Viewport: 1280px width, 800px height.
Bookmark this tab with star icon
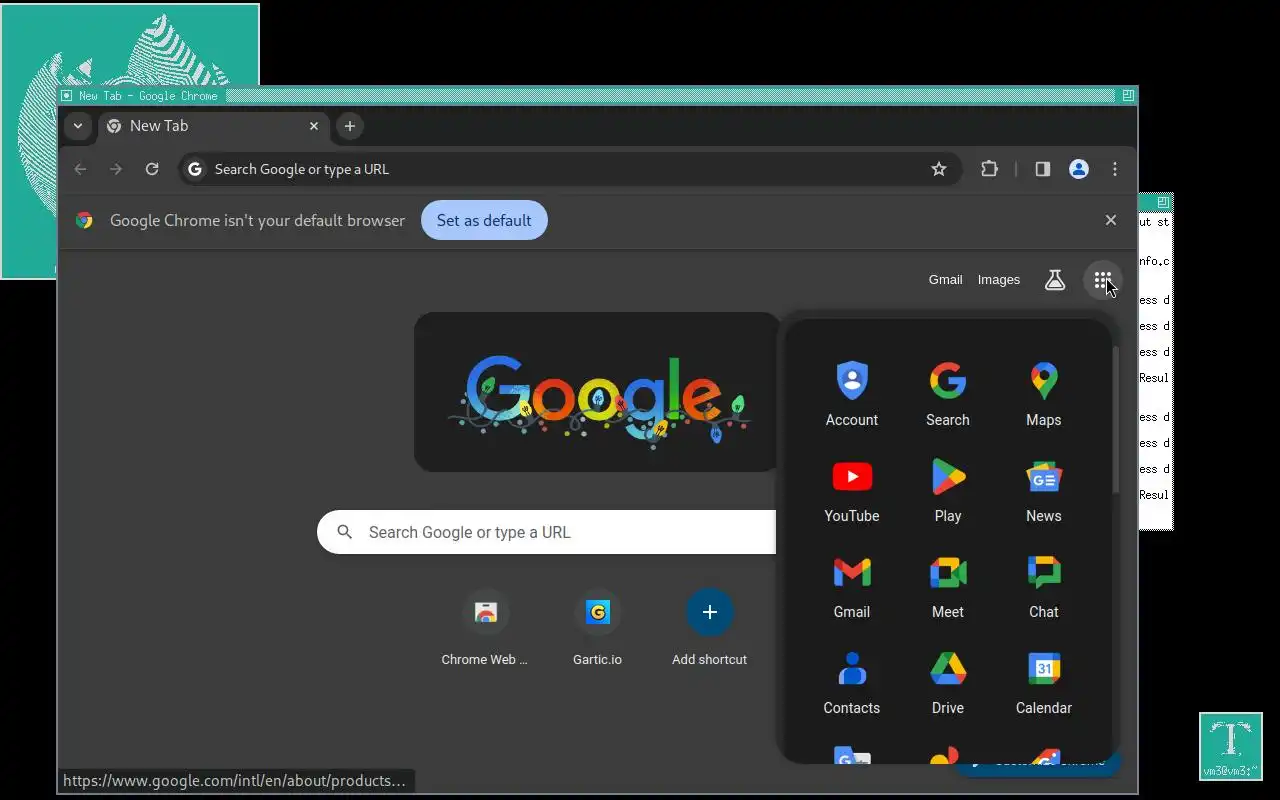tap(939, 169)
